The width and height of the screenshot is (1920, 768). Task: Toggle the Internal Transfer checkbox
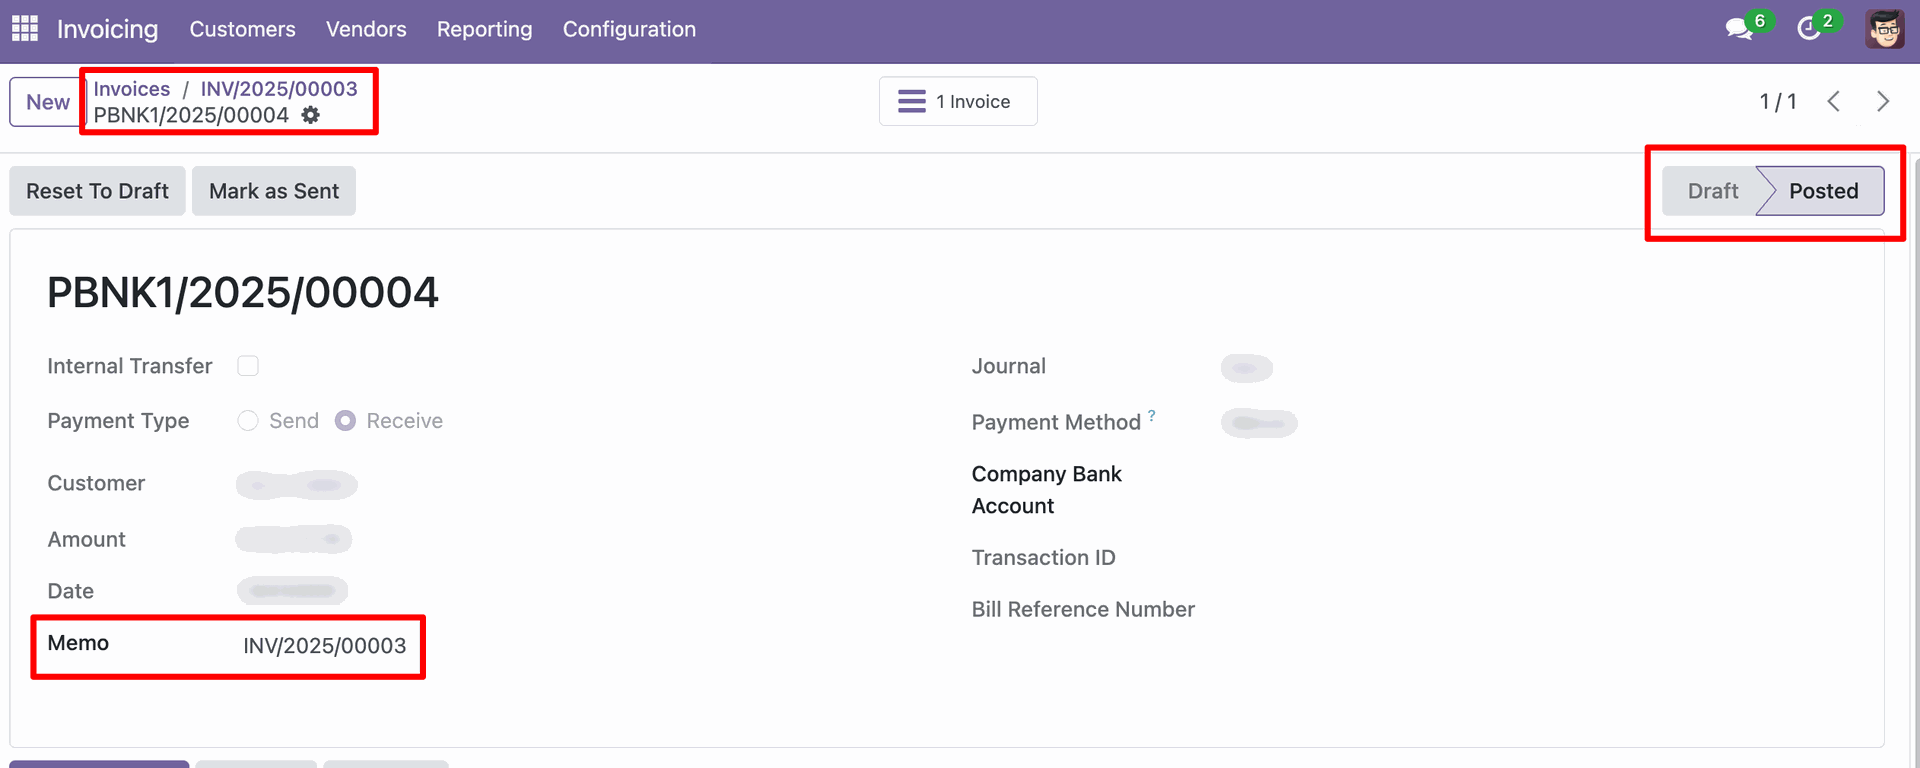248,366
